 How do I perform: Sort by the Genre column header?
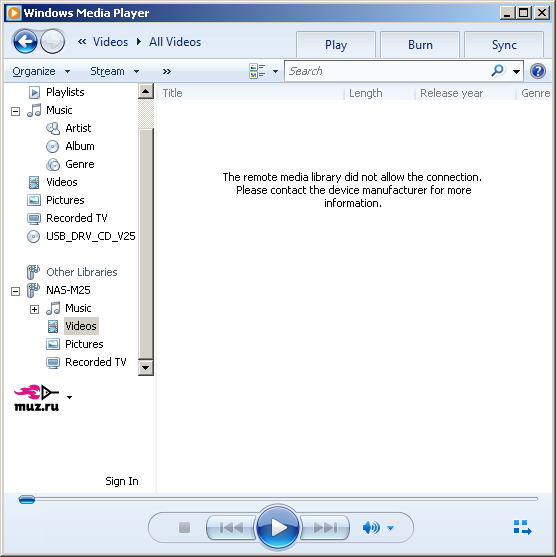pyautogui.click(x=534, y=93)
